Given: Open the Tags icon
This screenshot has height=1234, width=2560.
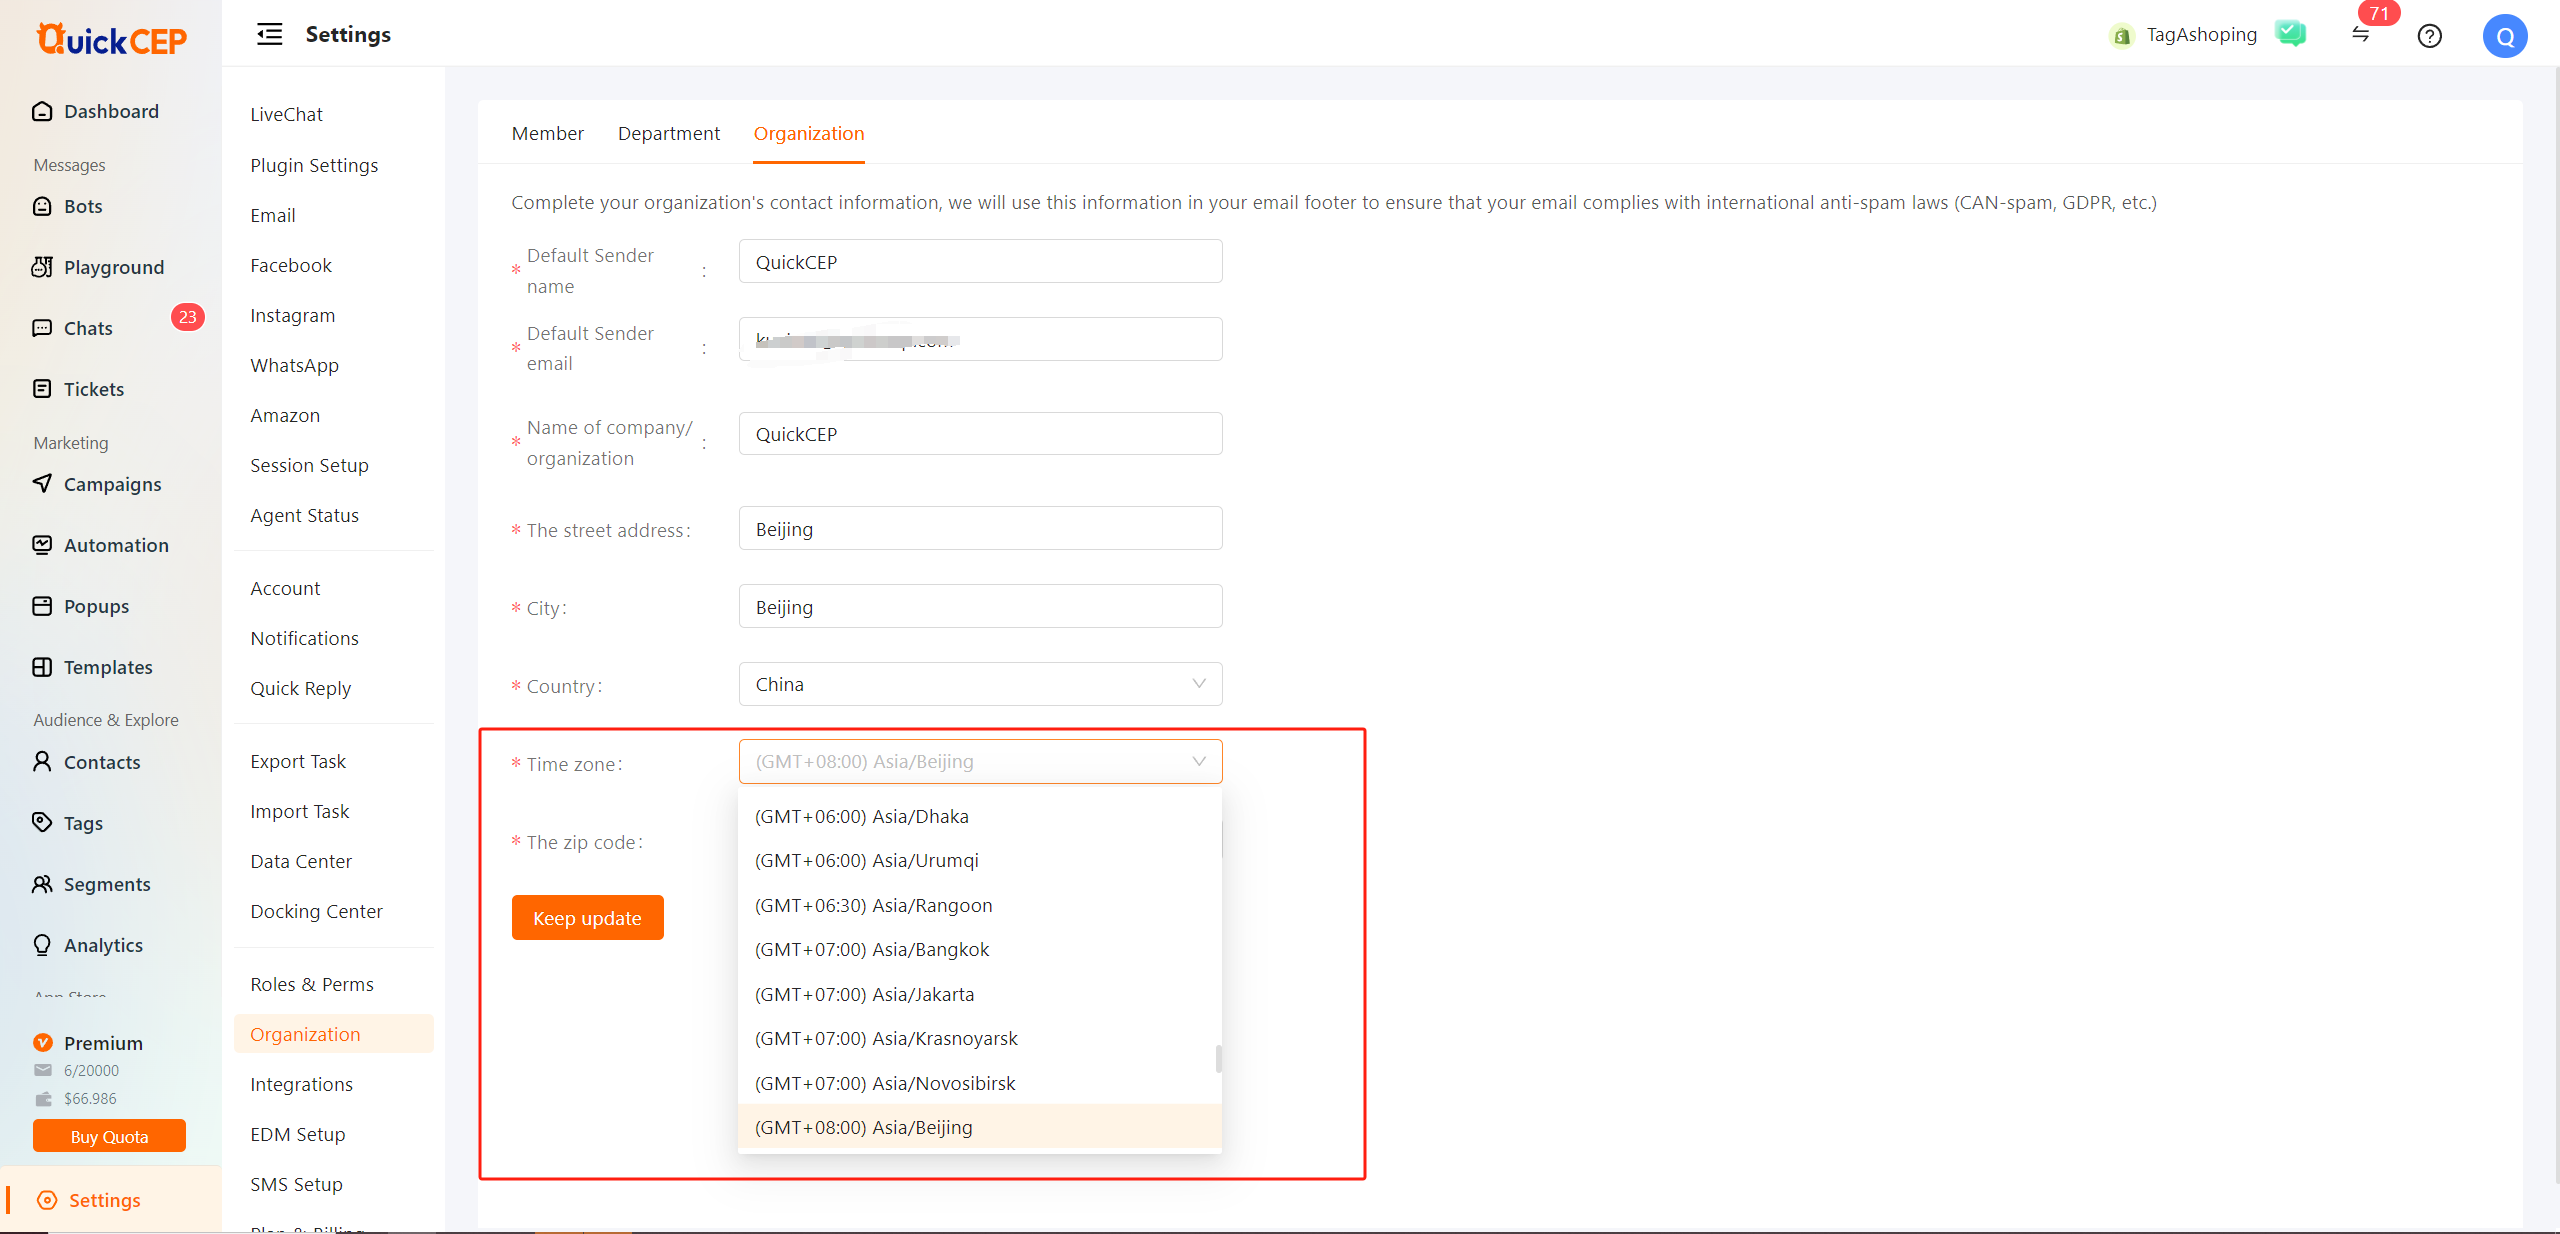Looking at the screenshot, I should click(x=42, y=823).
